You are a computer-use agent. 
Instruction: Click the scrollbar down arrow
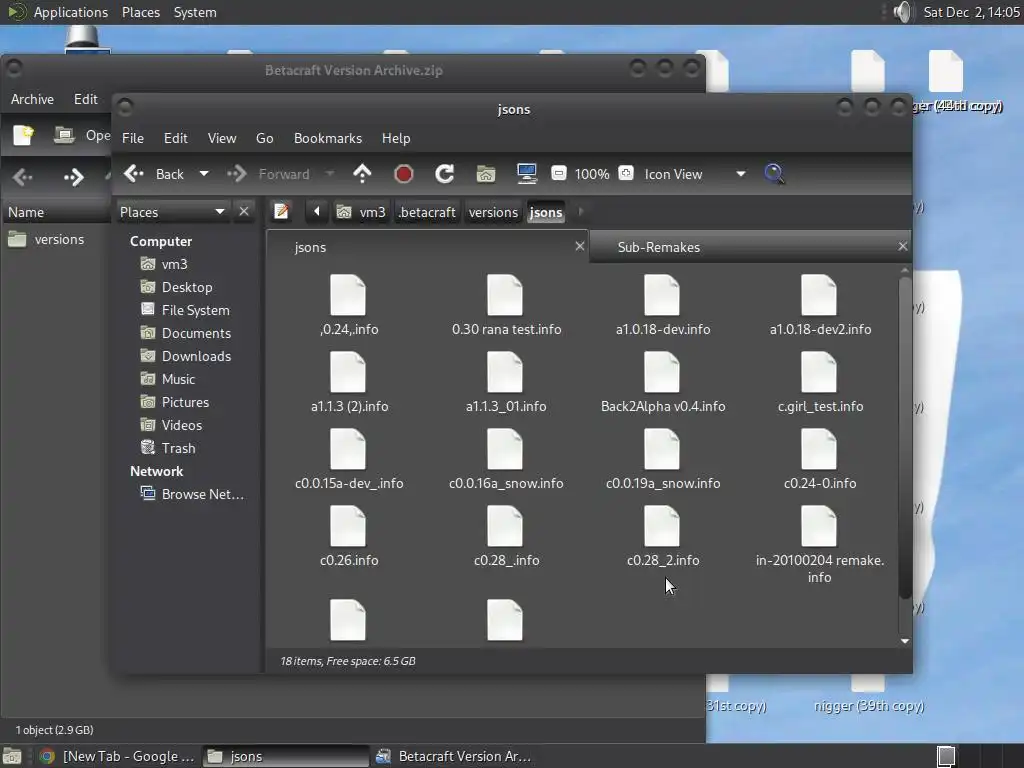904,641
